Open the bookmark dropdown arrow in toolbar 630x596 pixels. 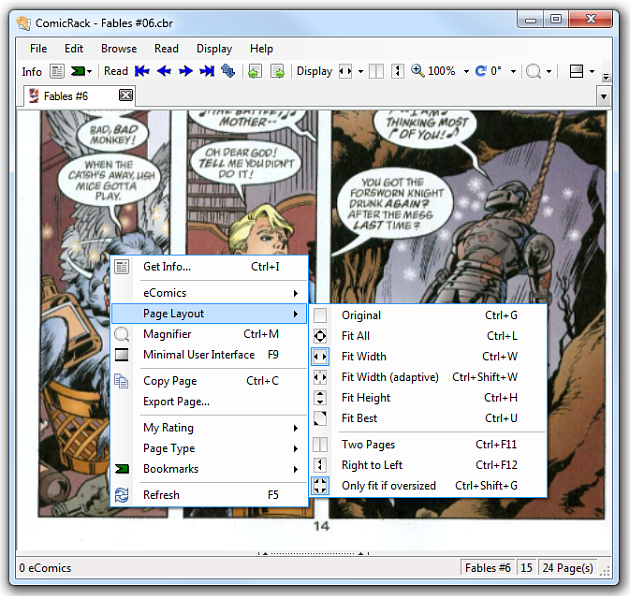(90, 72)
